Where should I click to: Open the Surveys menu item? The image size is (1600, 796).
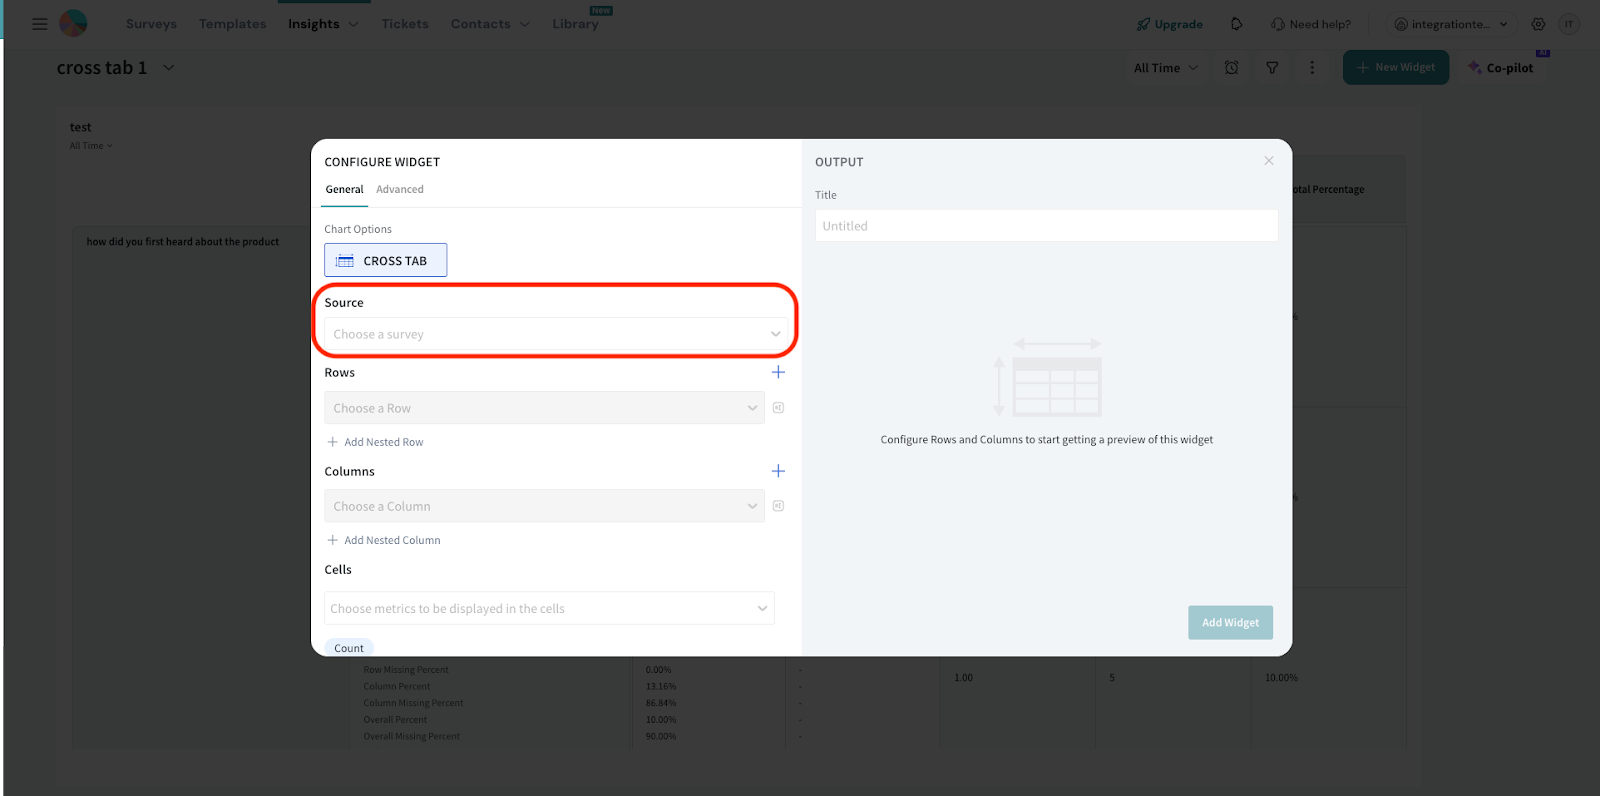pos(151,24)
